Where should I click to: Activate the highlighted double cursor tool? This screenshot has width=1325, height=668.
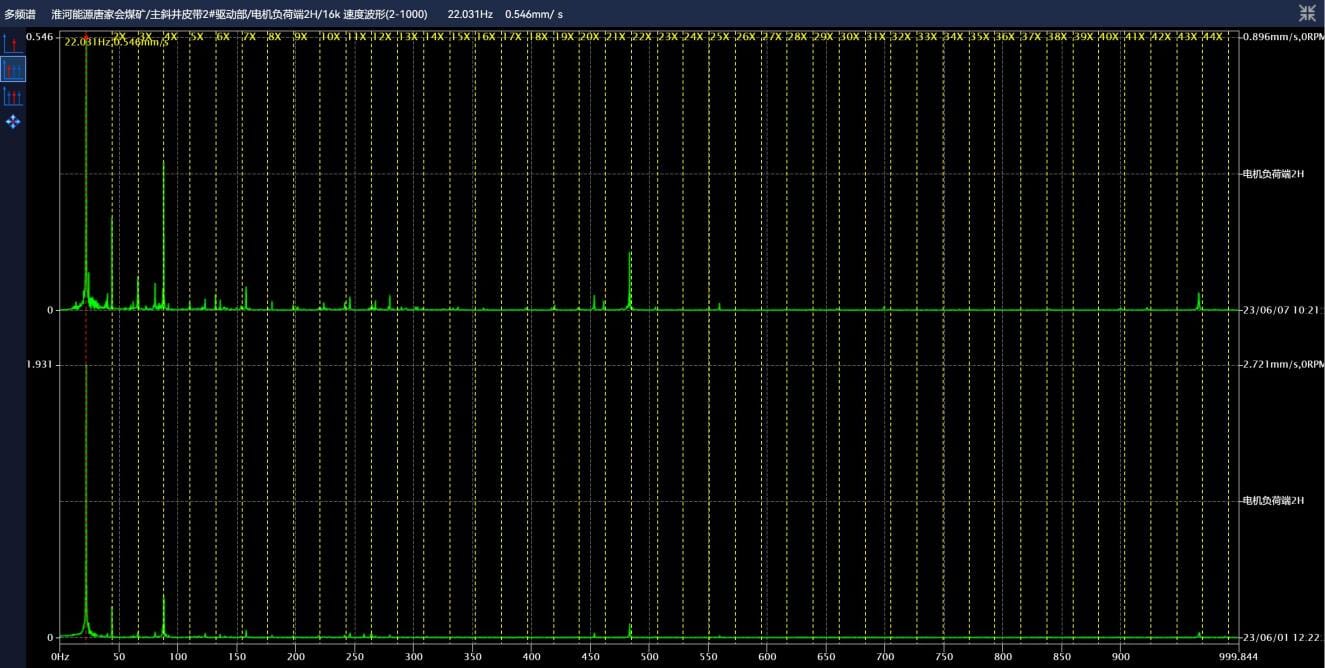click(x=13, y=69)
